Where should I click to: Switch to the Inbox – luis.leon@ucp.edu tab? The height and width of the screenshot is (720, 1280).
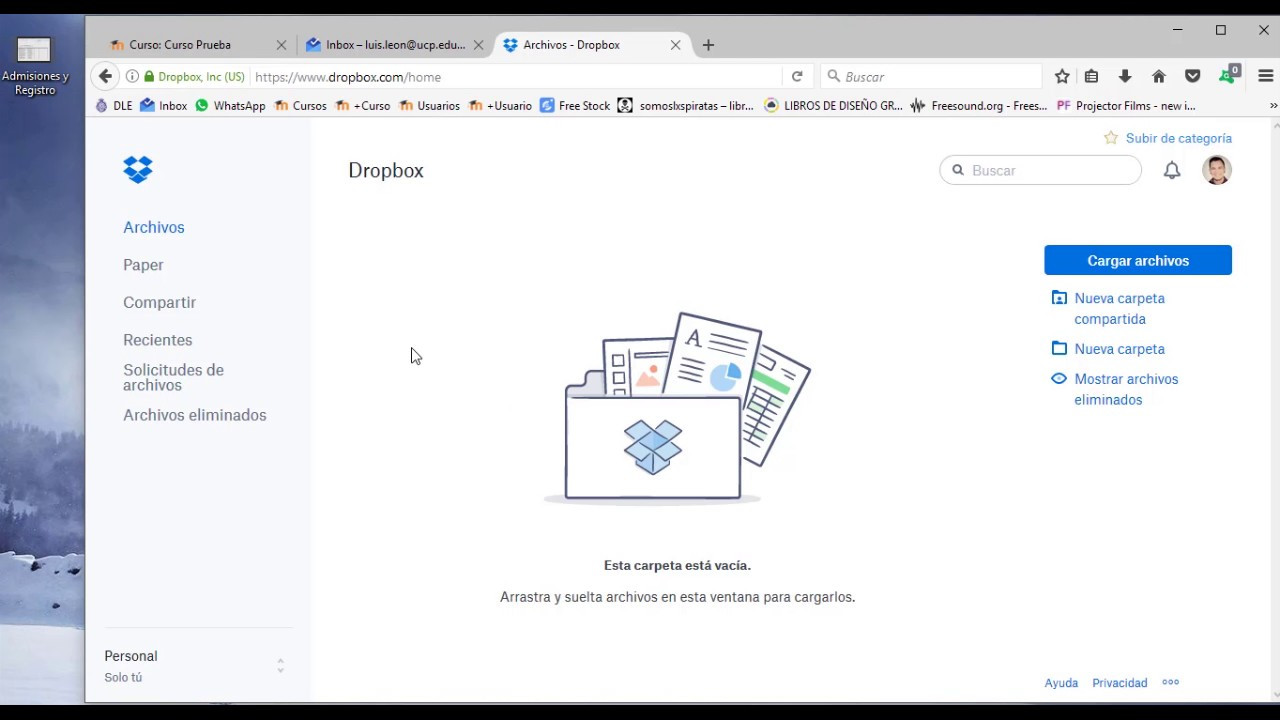tap(394, 44)
